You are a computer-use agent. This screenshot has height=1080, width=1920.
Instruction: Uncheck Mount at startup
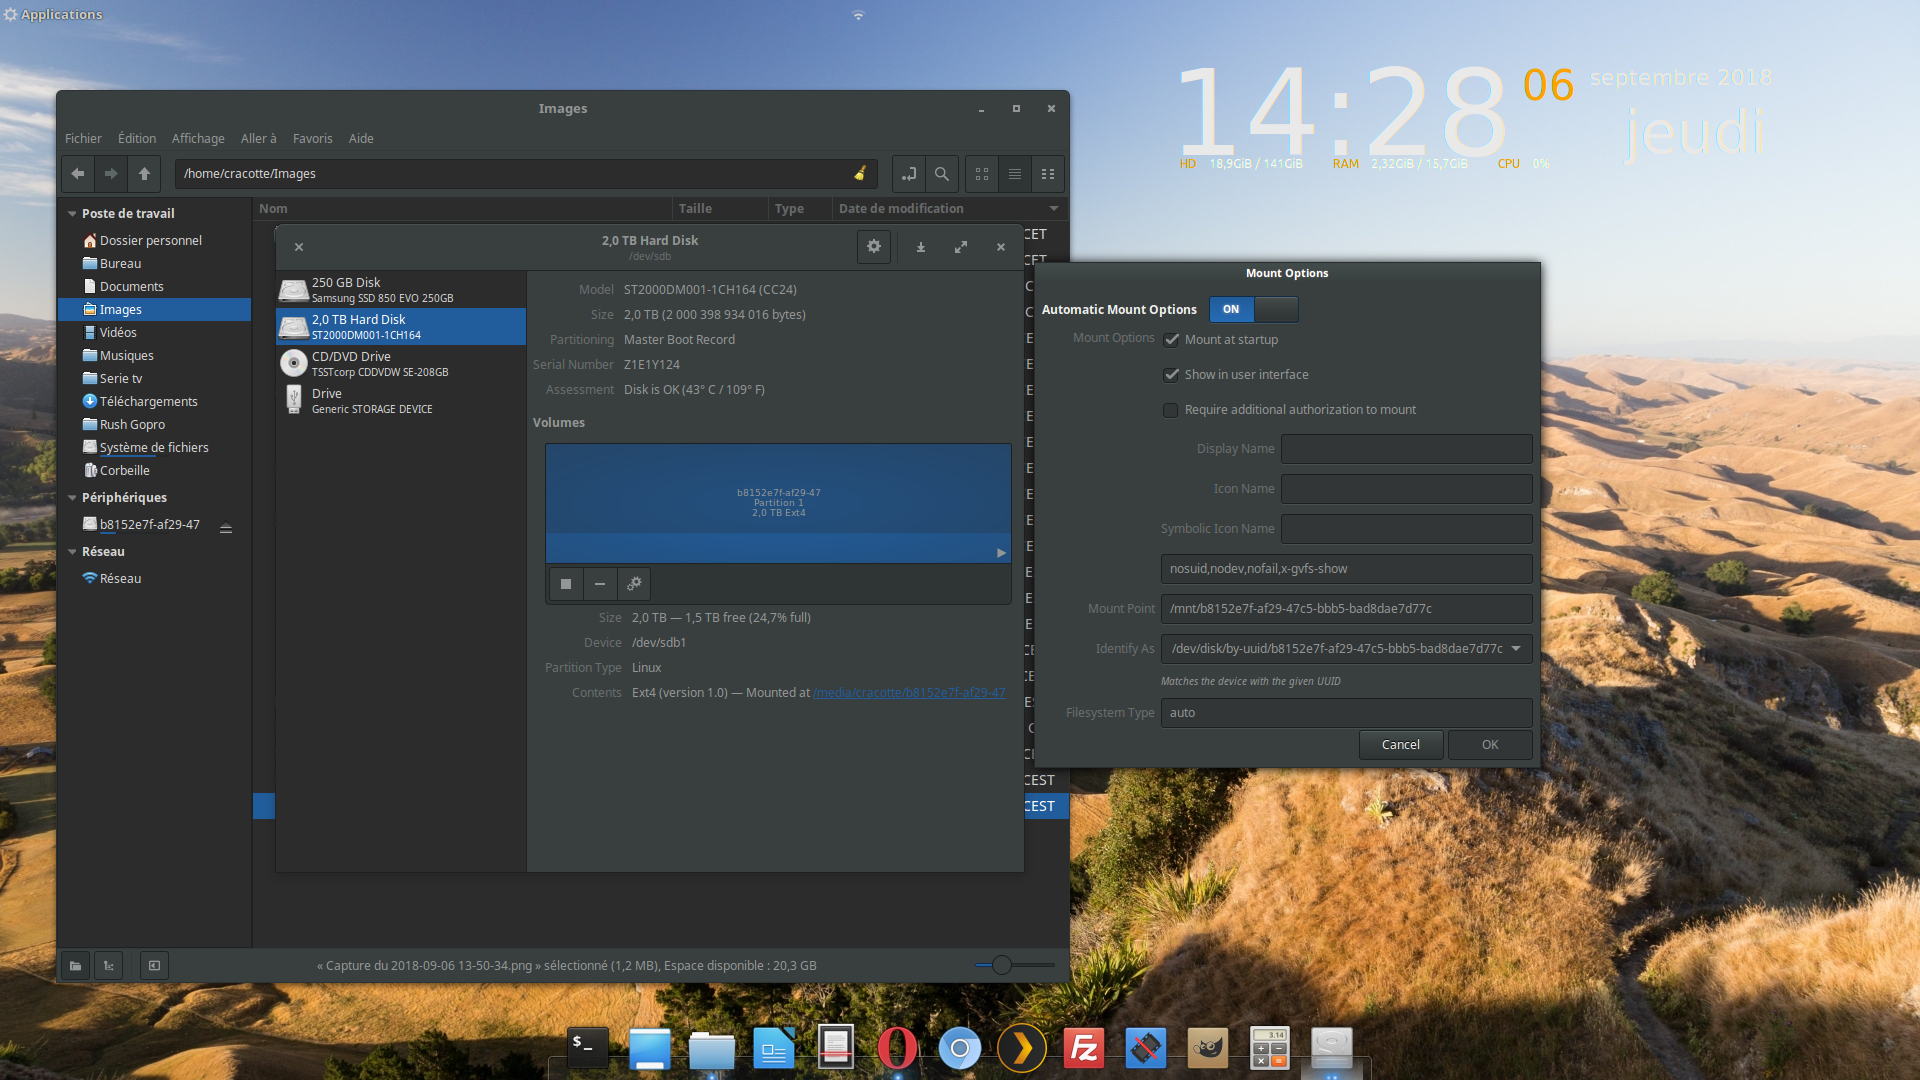tap(1171, 340)
